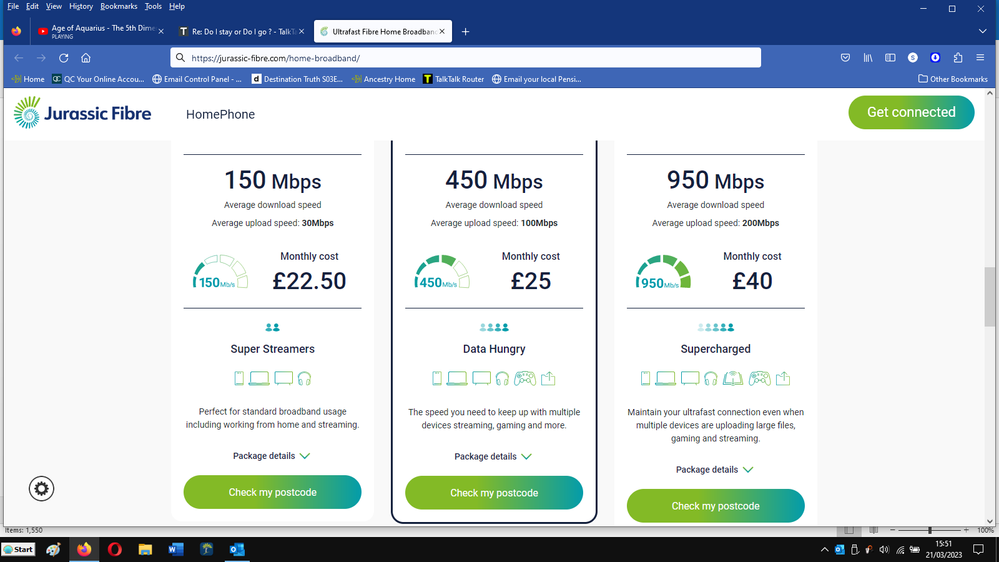This screenshot has height=562, width=999.
Task: Save the page to Pocket
Action: click(x=845, y=58)
